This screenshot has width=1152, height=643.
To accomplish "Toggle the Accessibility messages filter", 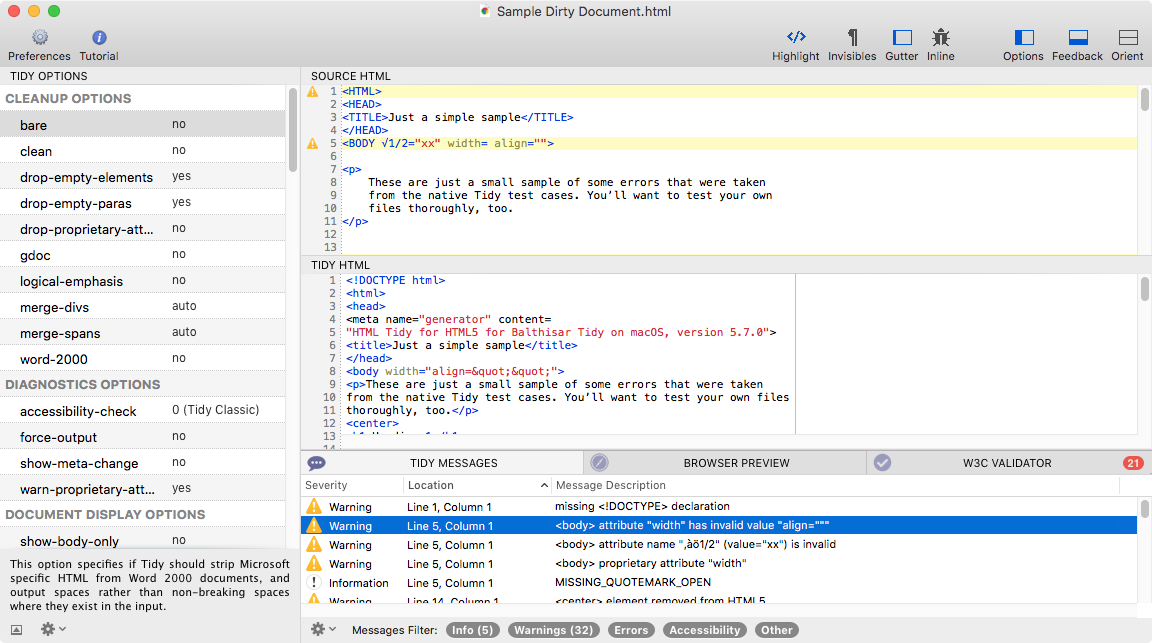I will [x=705, y=630].
